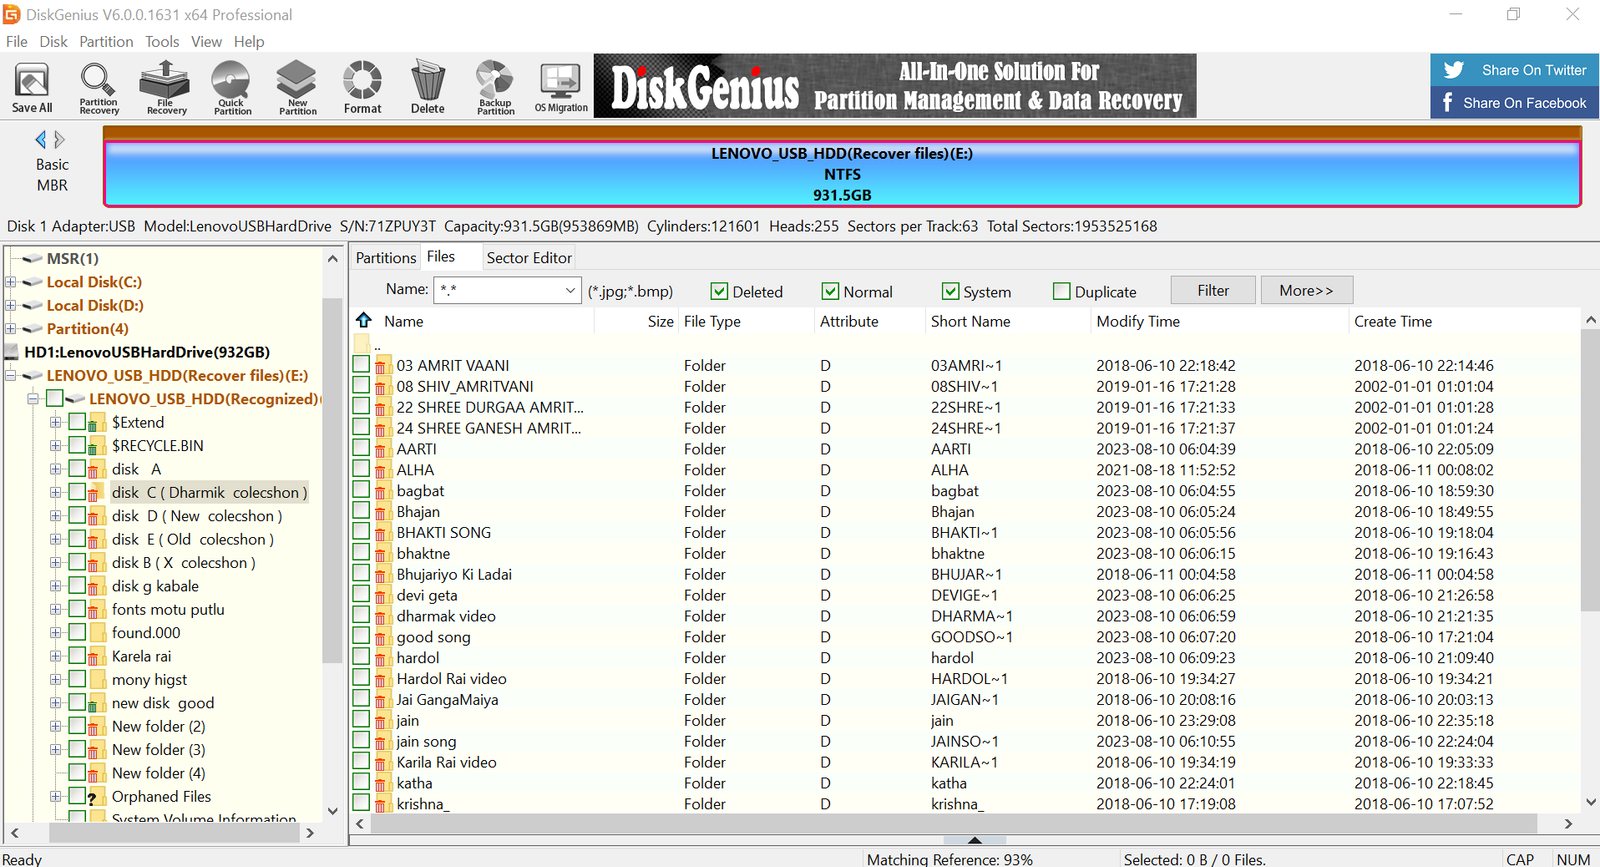Click the Format toolbar icon
The image size is (1600, 867).
point(362,87)
